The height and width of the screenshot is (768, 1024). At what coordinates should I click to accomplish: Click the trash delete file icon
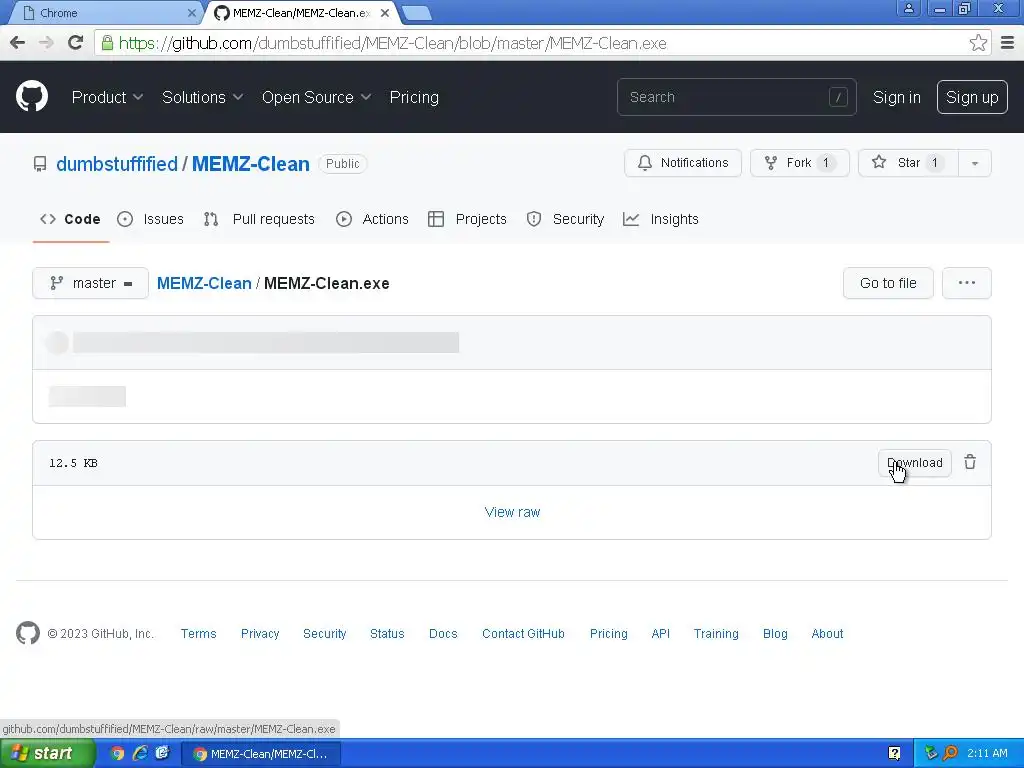970,462
